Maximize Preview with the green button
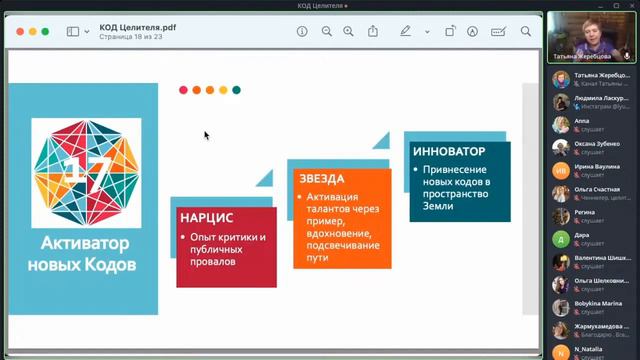 tap(45, 31)
